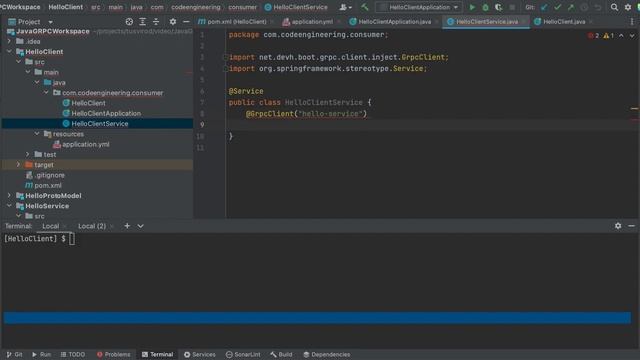Open application.yml in project tree

tap(85, 144)
